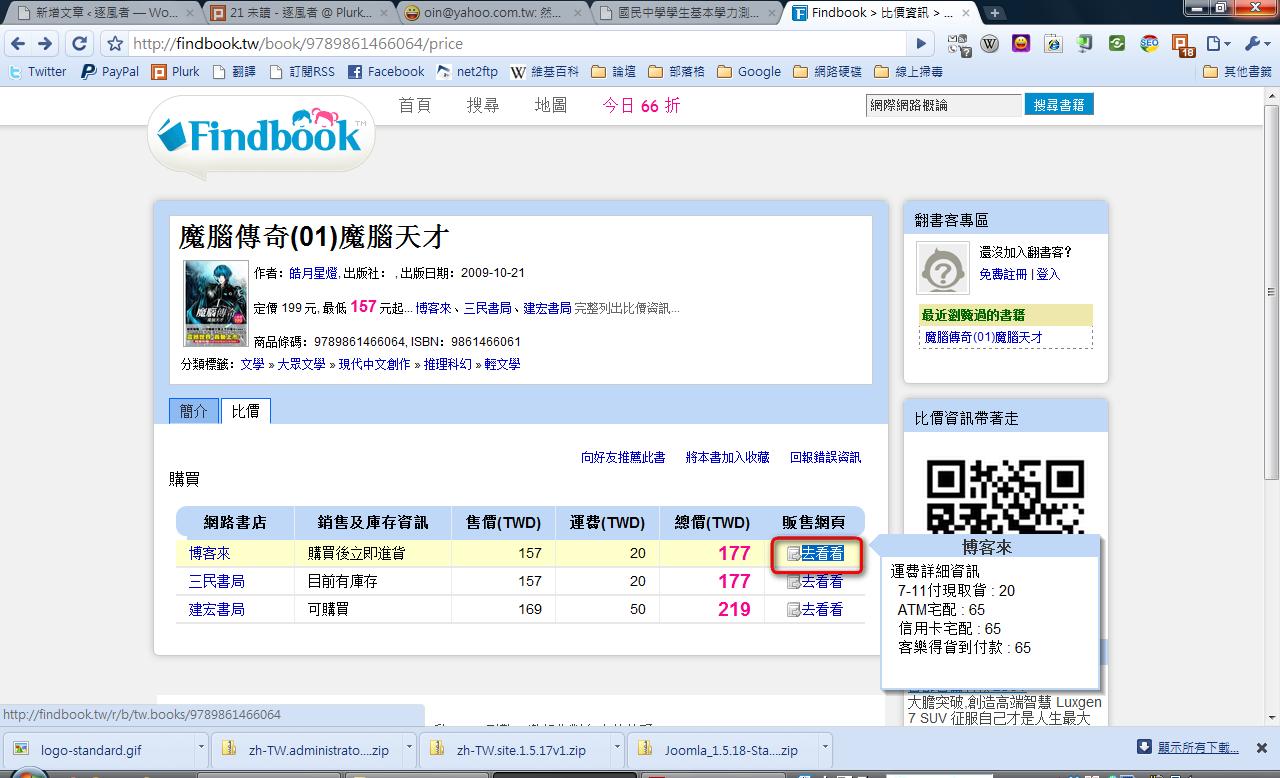Switch to the oin@yahoo.com.tw tab

[494, 13]
